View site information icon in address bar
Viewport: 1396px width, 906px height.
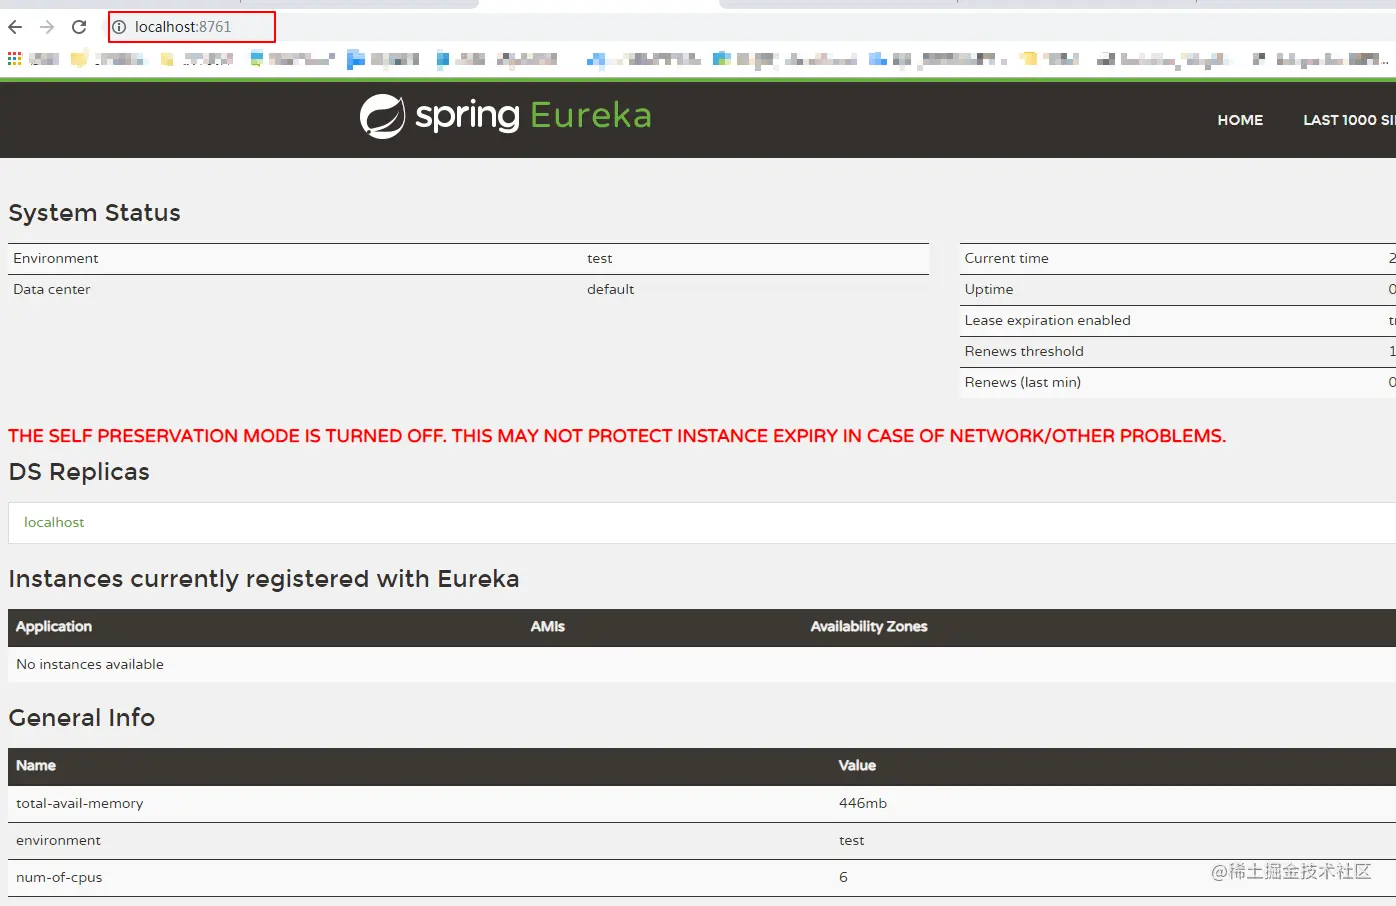pyautogui.click(x=119, y=27)
